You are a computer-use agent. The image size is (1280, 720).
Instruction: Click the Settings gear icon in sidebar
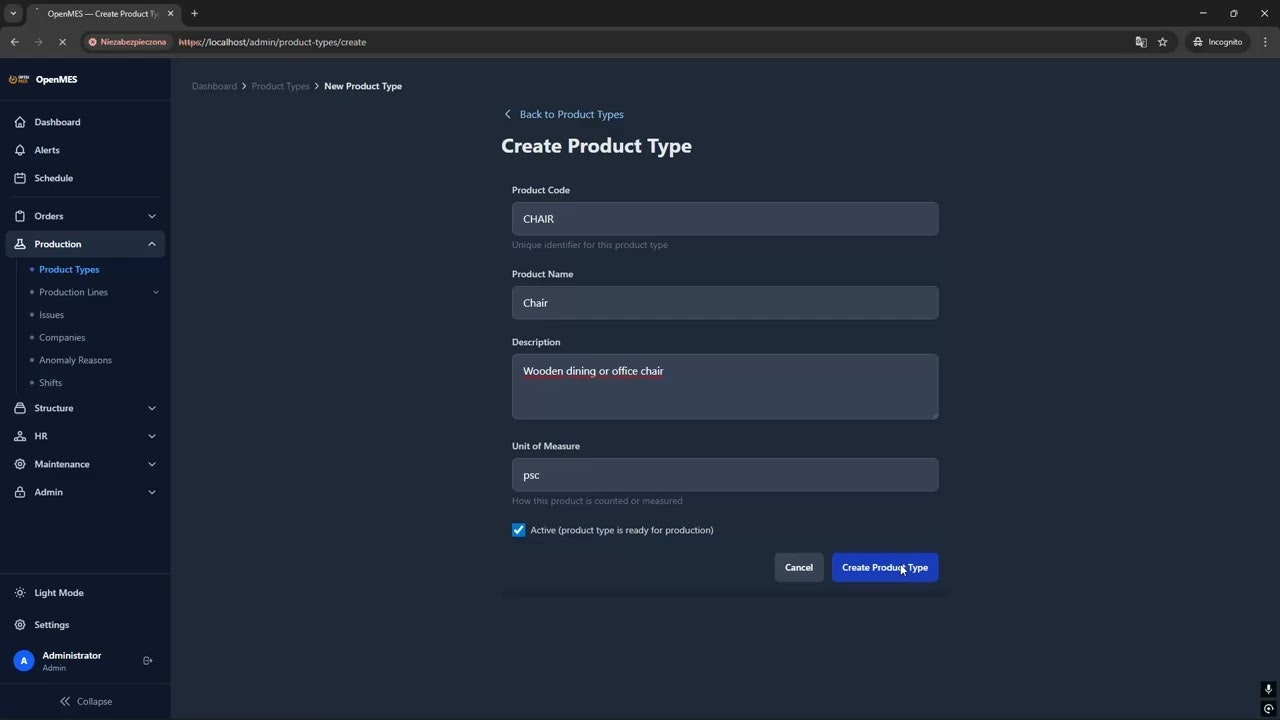click(x=20, y=625)
